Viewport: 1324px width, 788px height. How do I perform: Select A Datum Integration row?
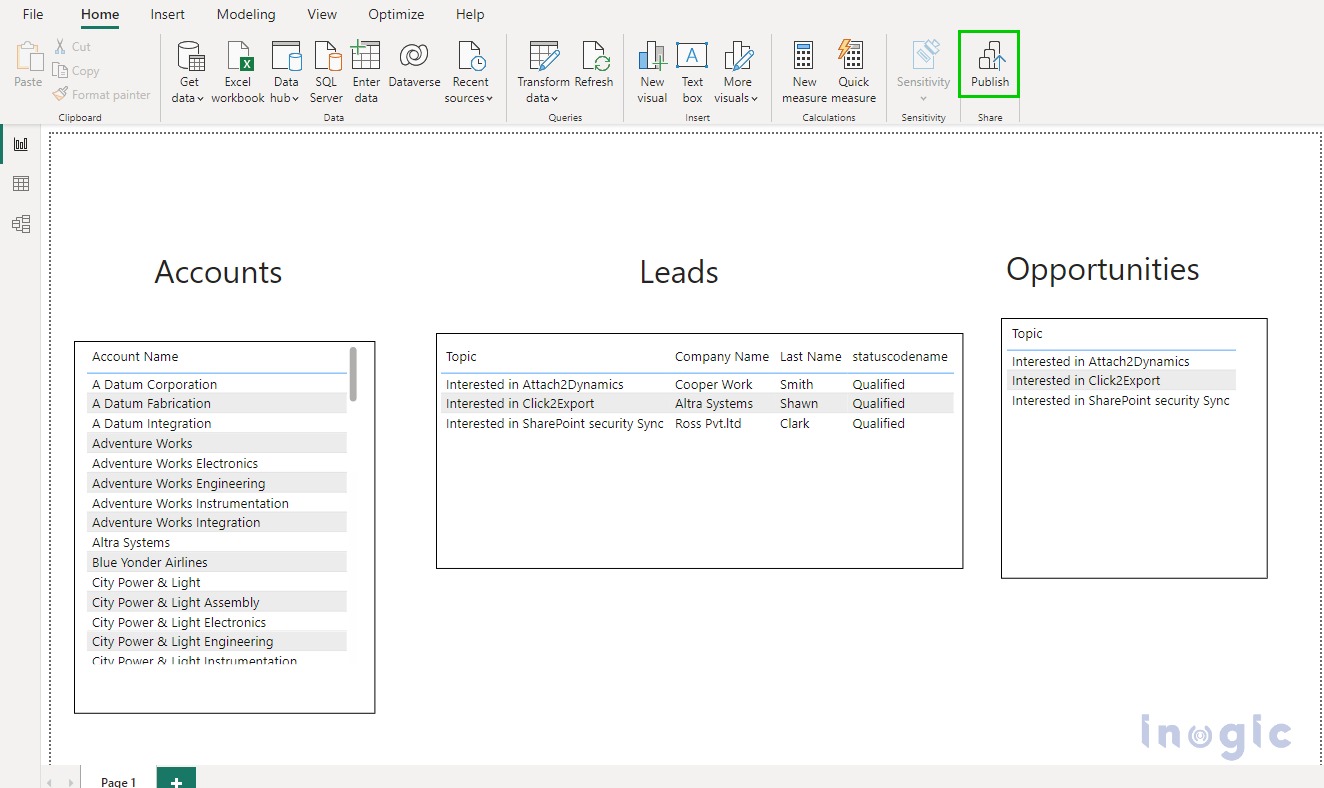(x=217, y=423)
